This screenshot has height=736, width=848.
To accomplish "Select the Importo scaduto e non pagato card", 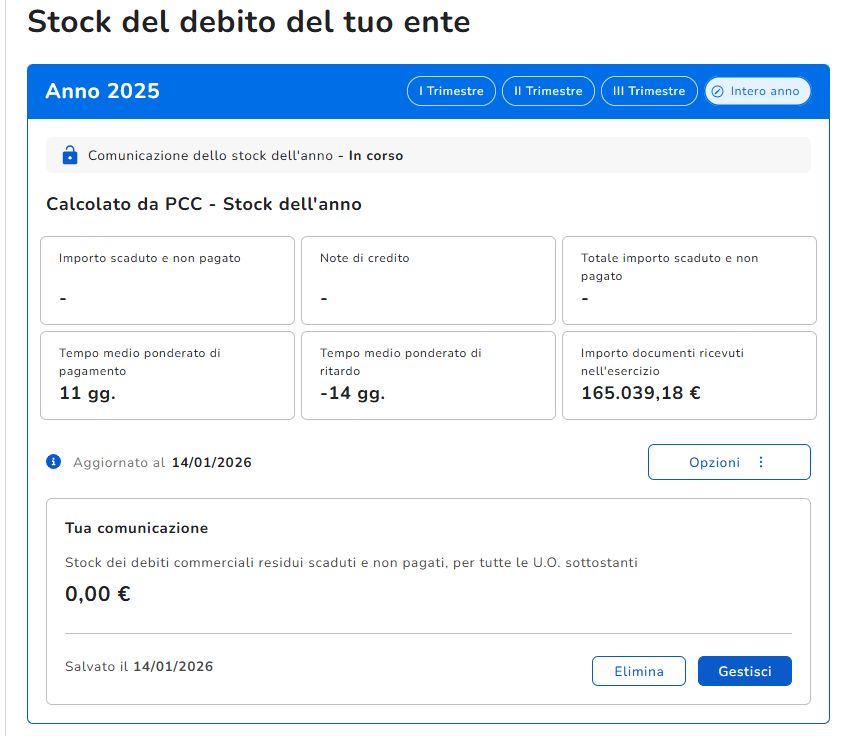I will (x=167, y=280).
